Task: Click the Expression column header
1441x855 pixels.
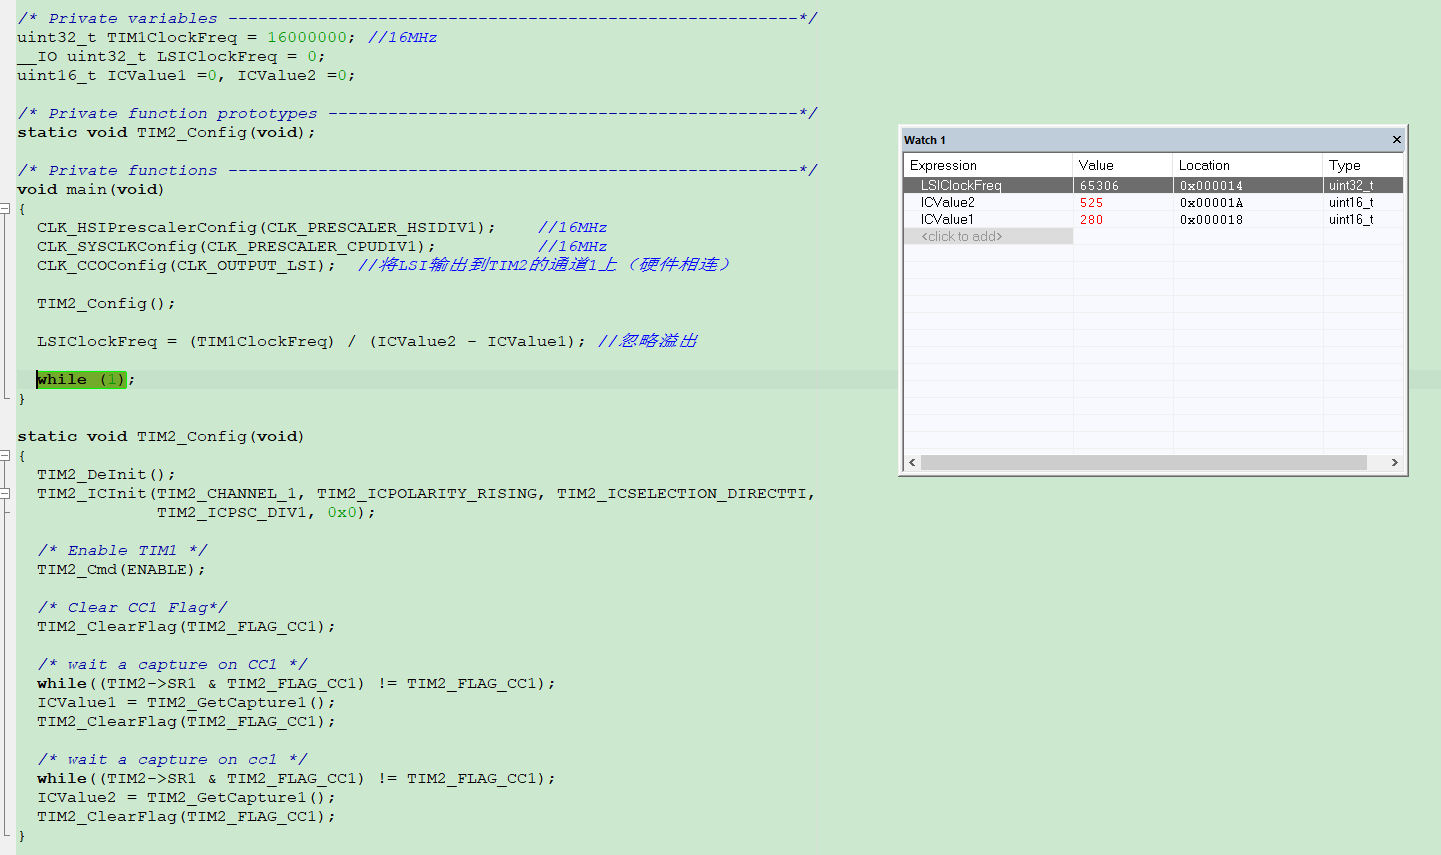Action: tap(988, 165)
